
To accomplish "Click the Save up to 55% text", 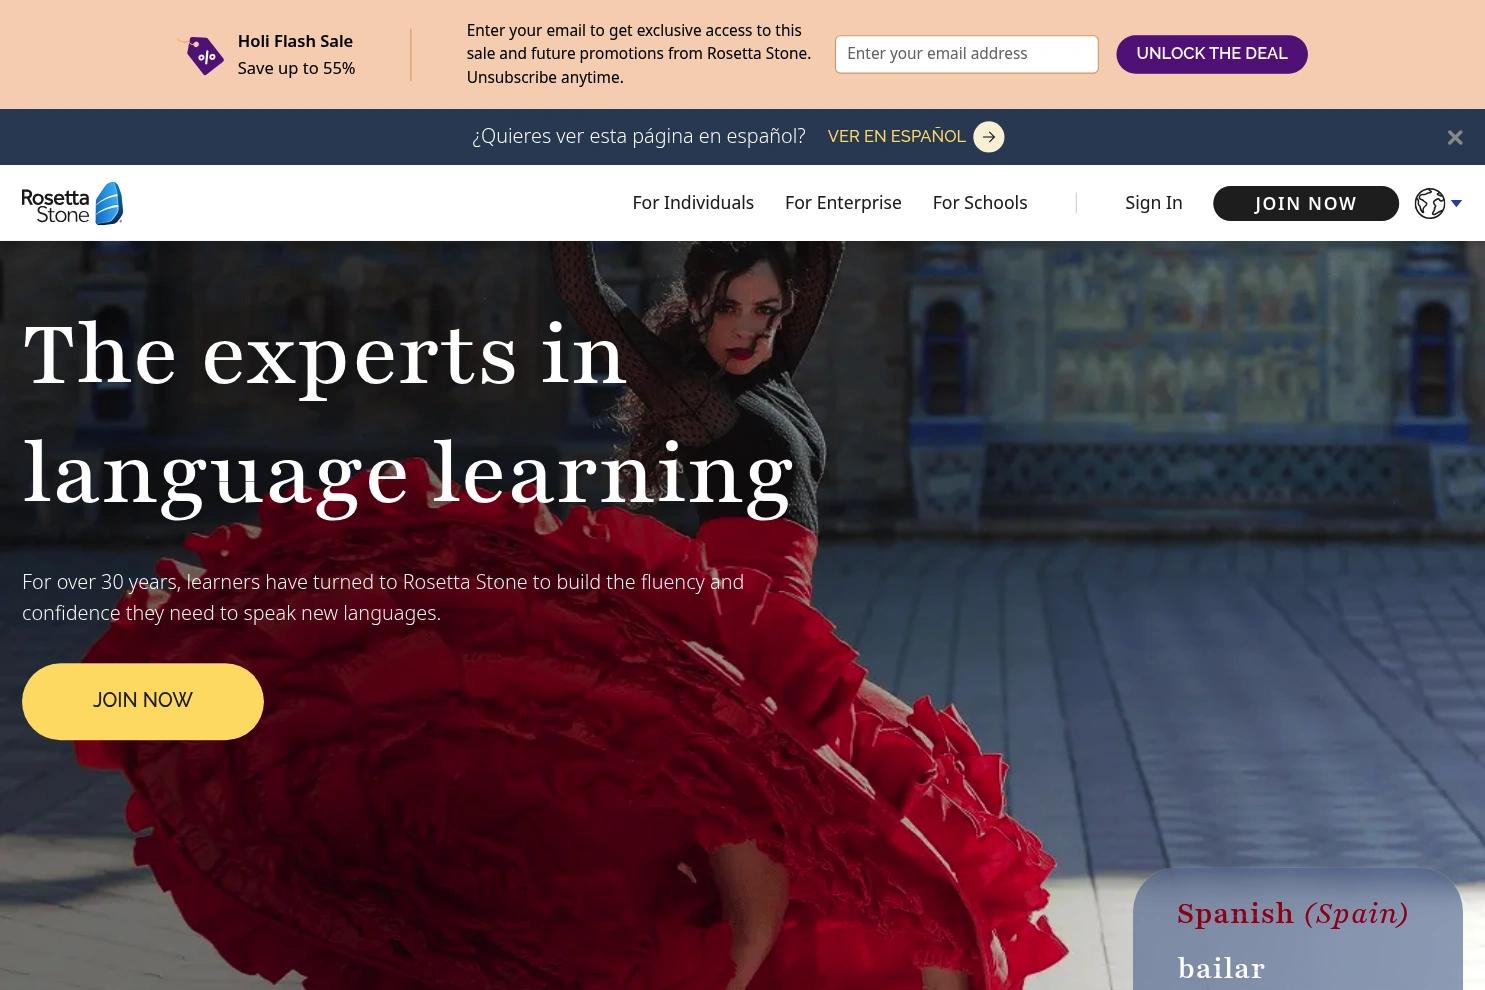I will click(x=296, y=68).
